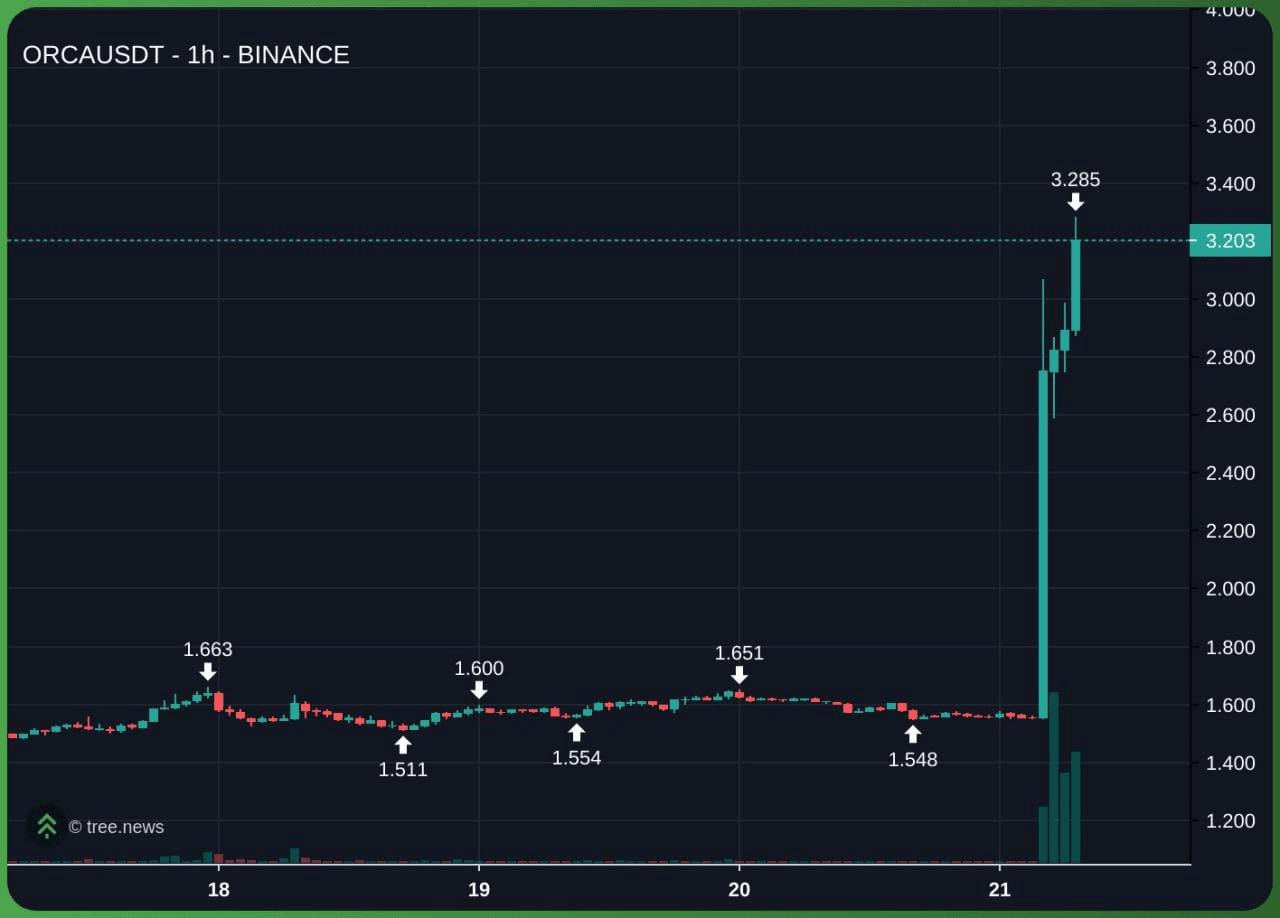Click the 1.663 high price label
The height and width of the screenshot is (918, 1280).
tap(207, 650)
